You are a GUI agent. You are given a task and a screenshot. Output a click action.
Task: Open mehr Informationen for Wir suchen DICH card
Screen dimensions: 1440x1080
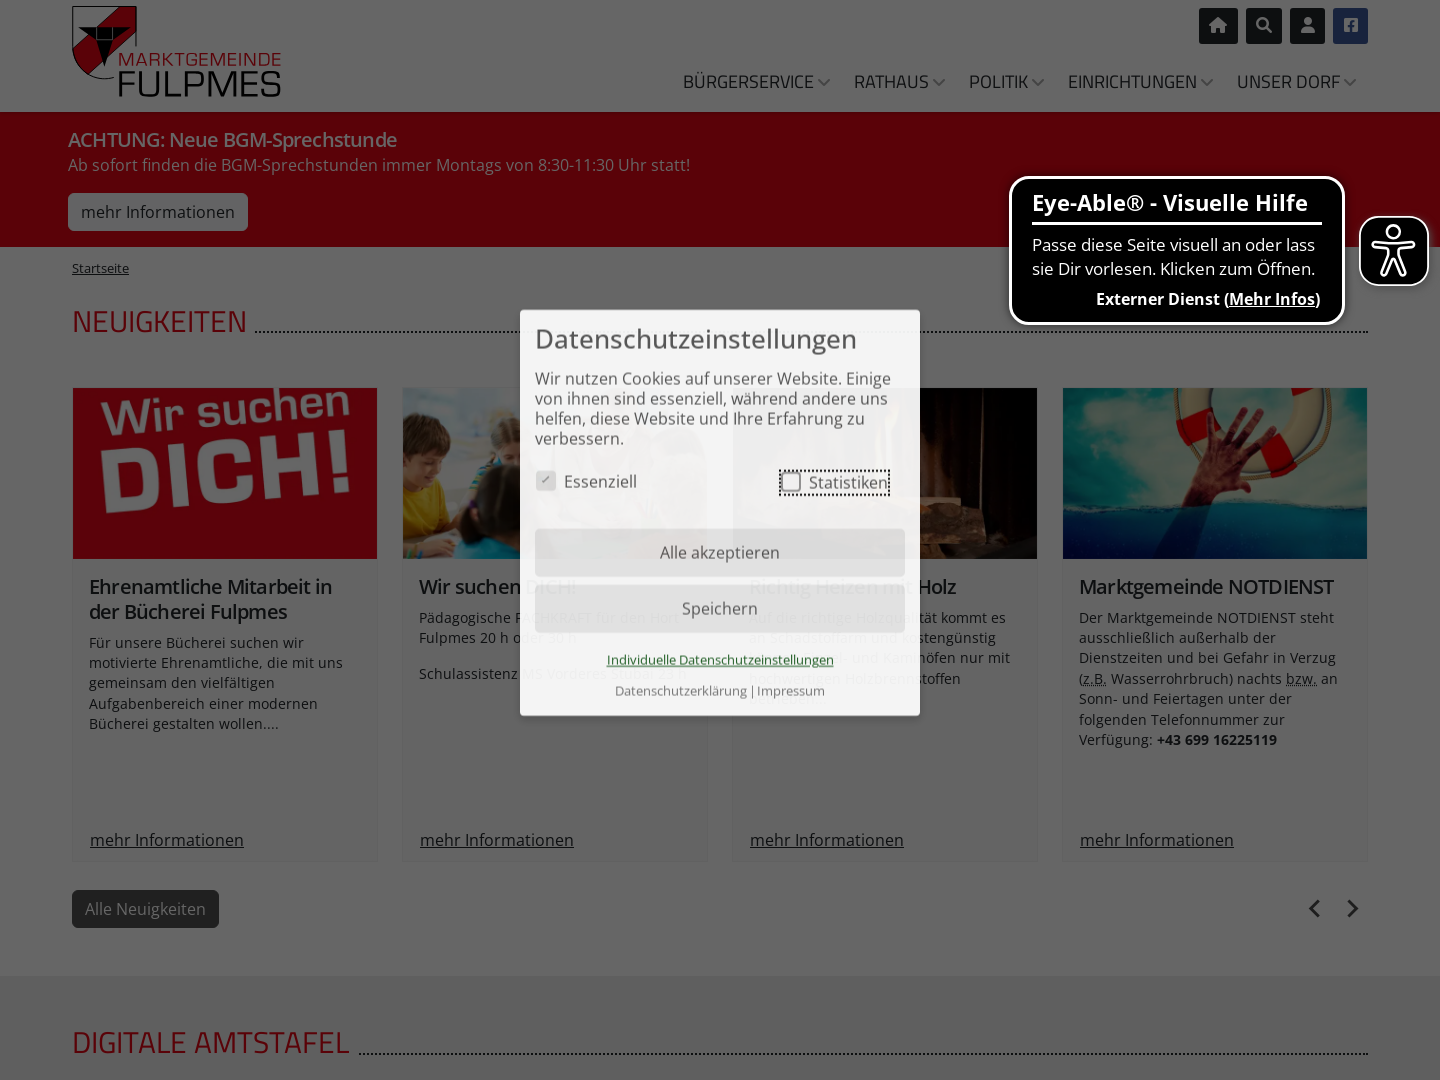click(497, 840)
